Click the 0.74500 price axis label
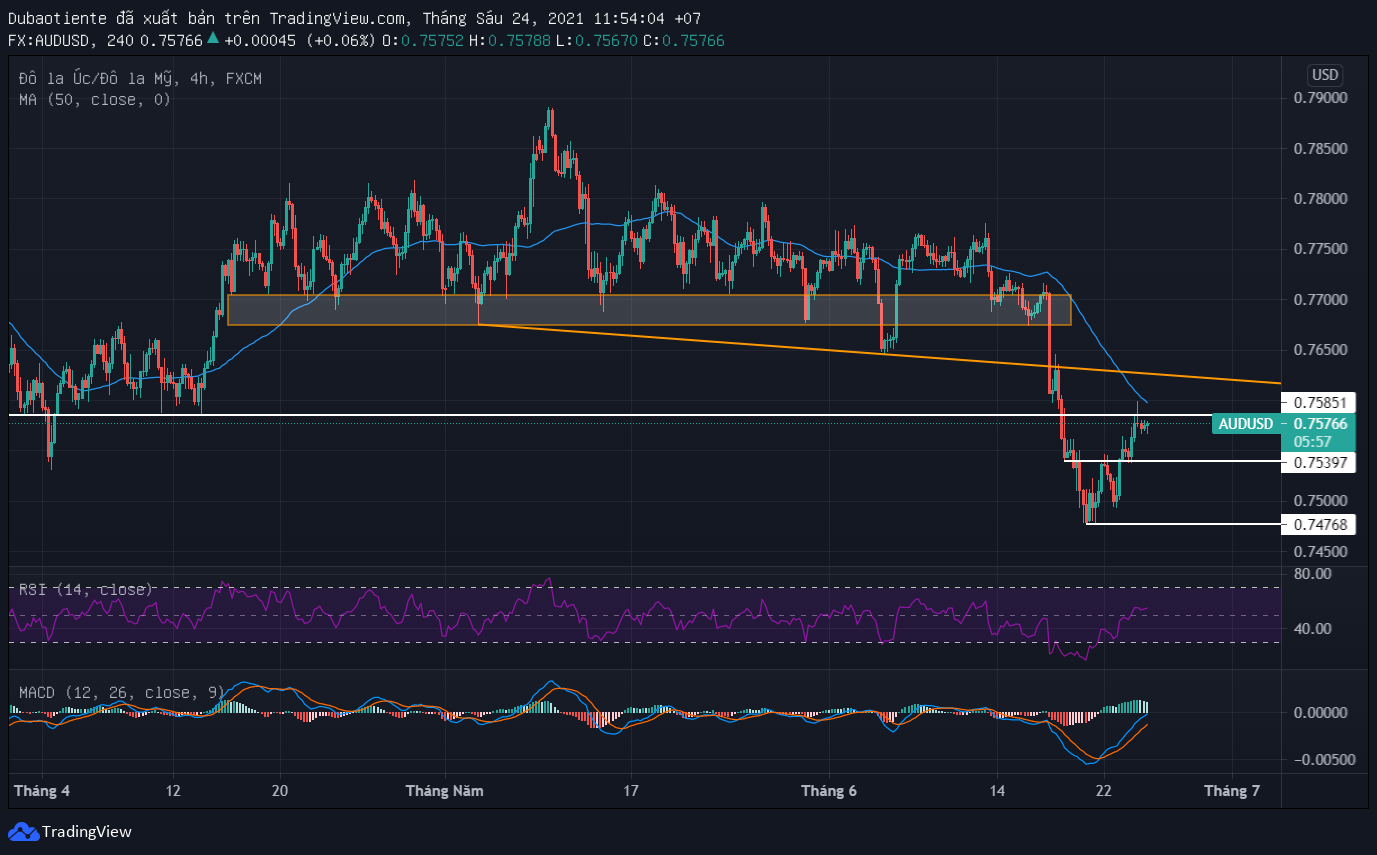1377x855 pixels. [x=1320, y=551]
